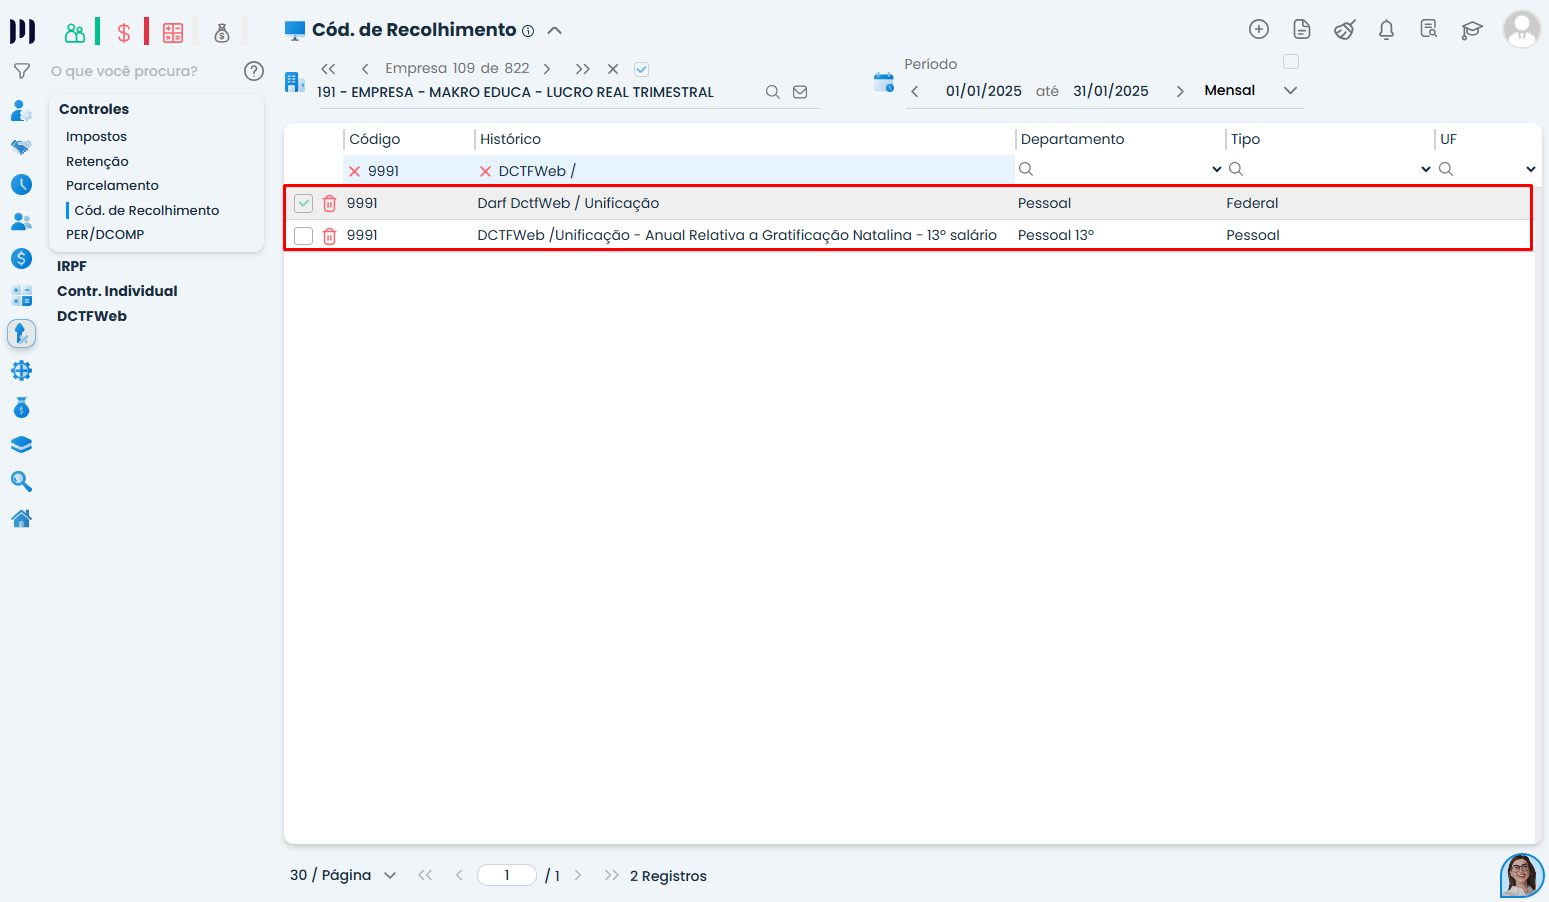This screenshot has height=902, width=1549.
Task: Click the page number input field
Action: (x=507, y=876)
